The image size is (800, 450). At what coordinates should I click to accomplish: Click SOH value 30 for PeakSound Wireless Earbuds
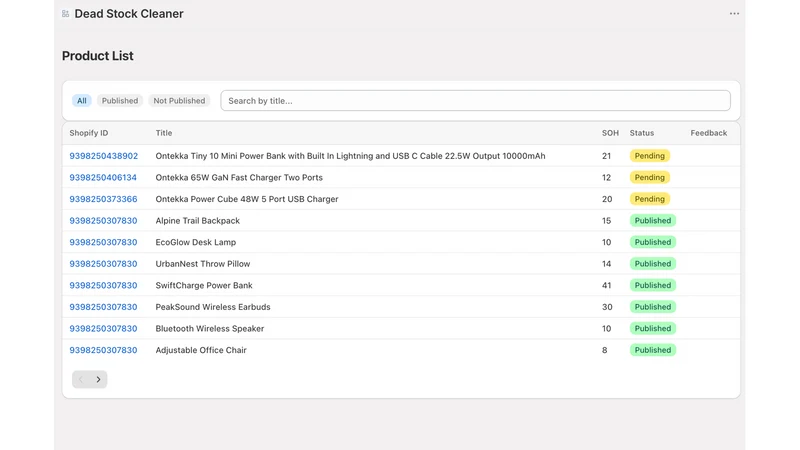(607, 307)
